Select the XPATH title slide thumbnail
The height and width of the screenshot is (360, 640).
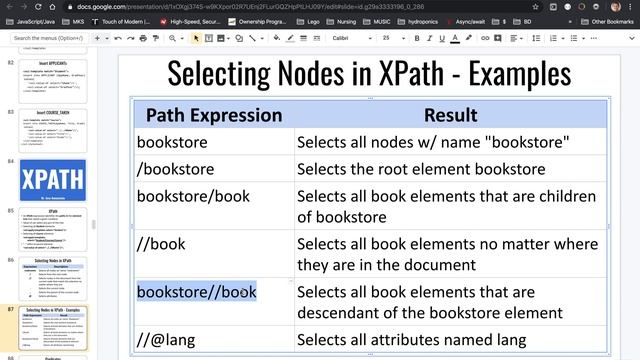[x=53, y=180]
